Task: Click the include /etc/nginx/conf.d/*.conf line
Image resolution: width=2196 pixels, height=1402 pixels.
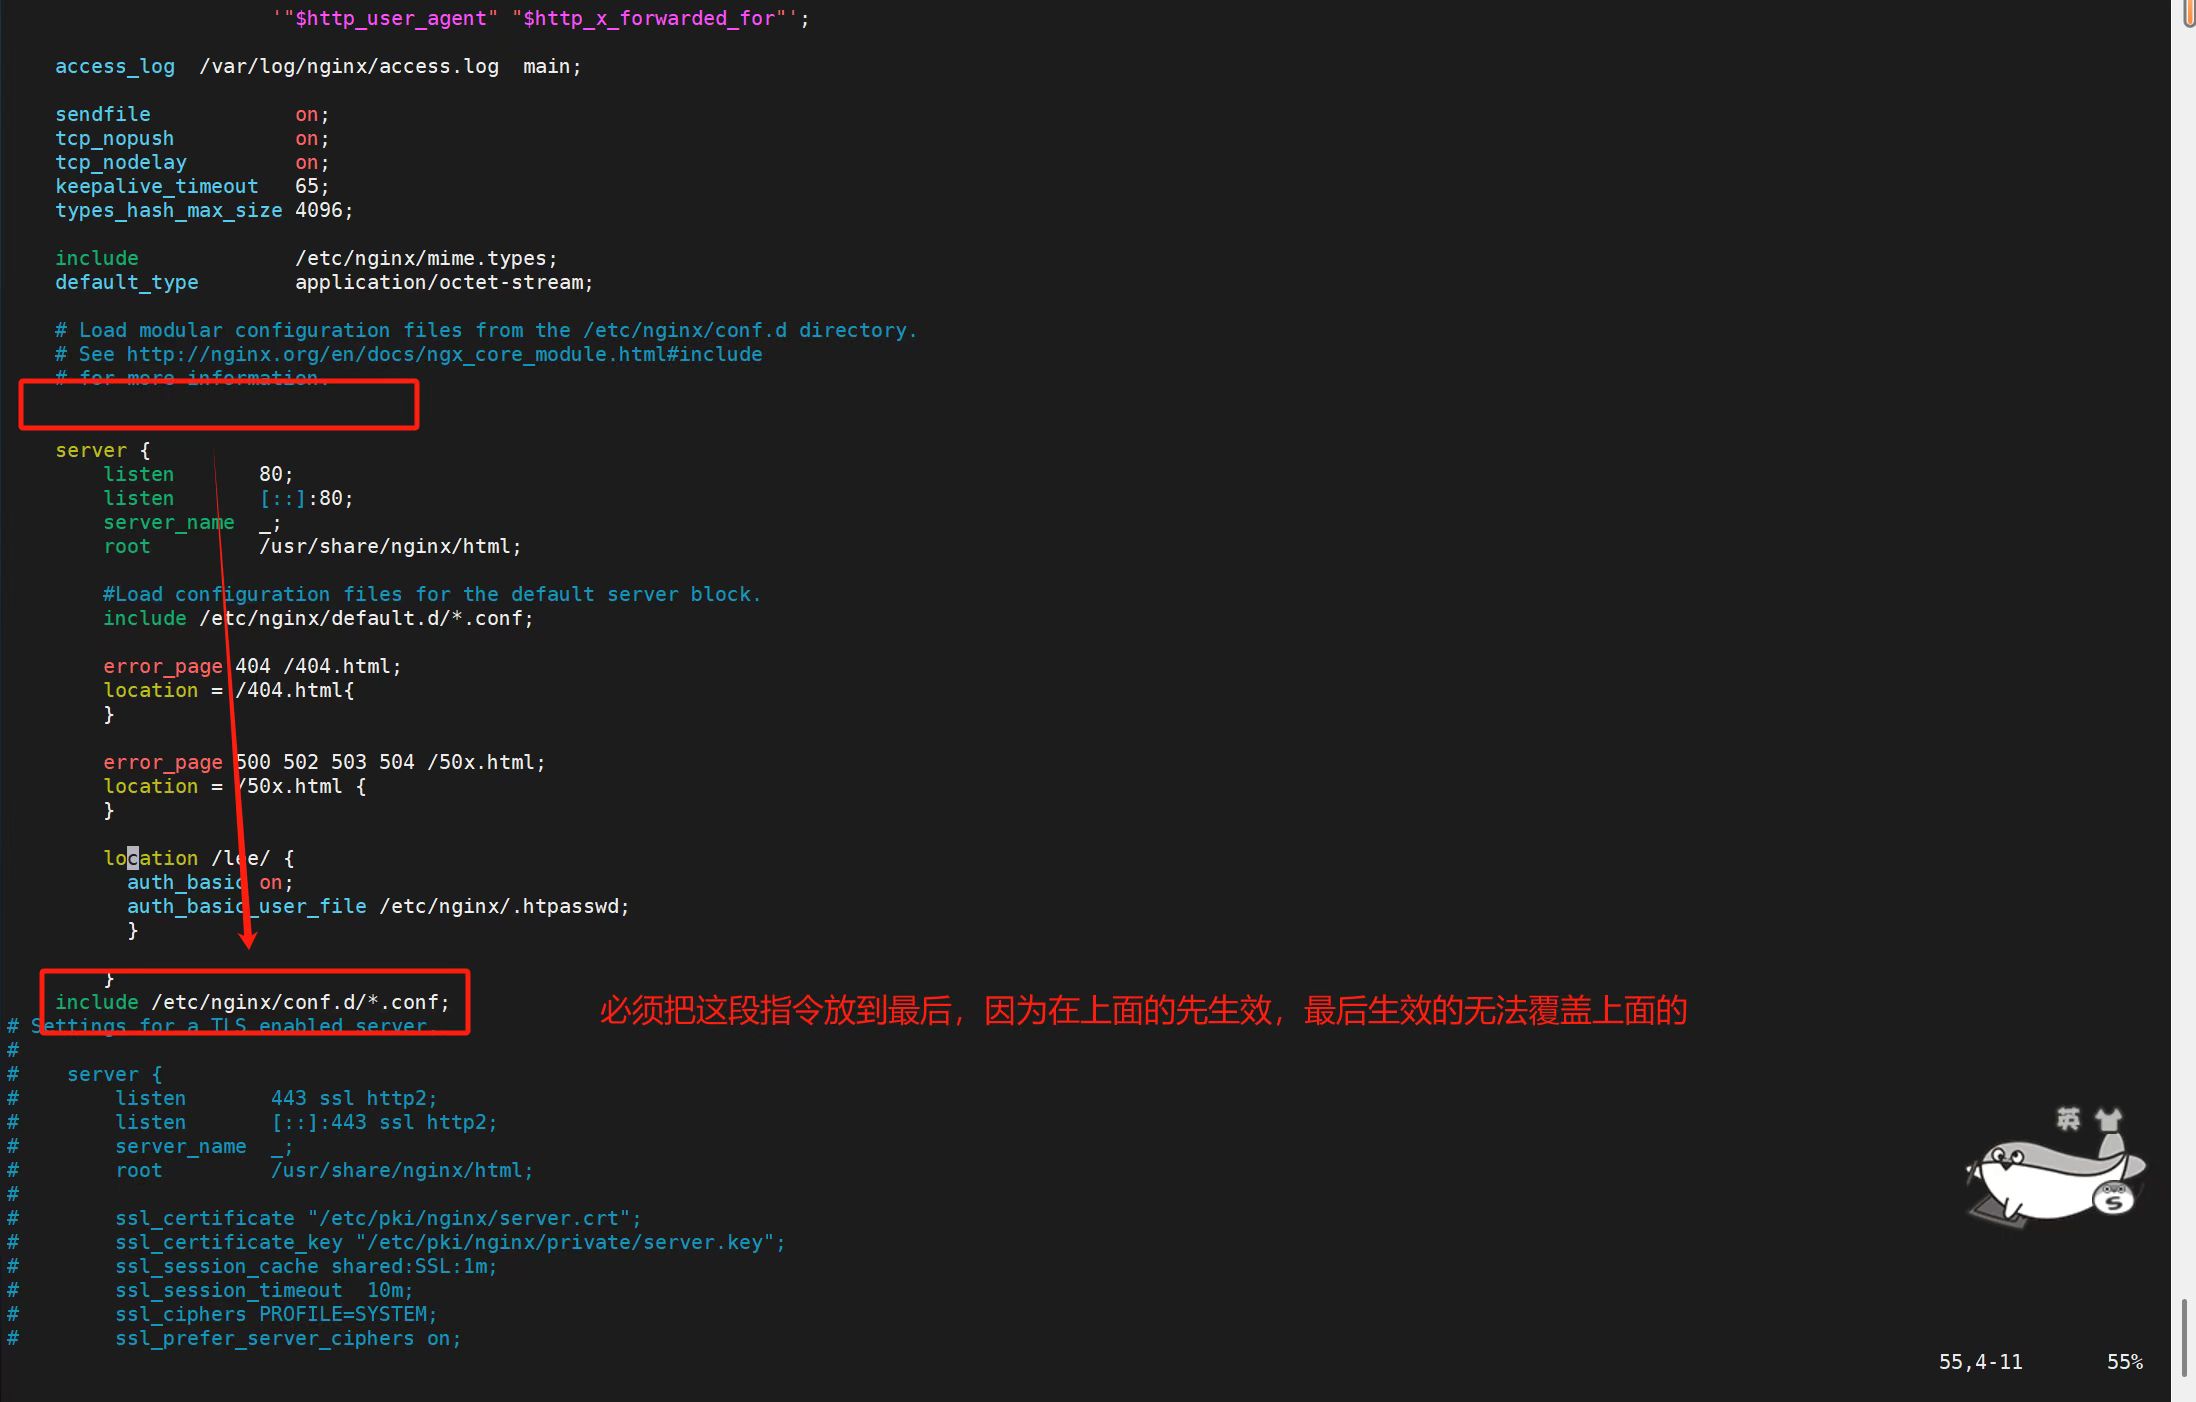Action: [x=252, y=1002]
